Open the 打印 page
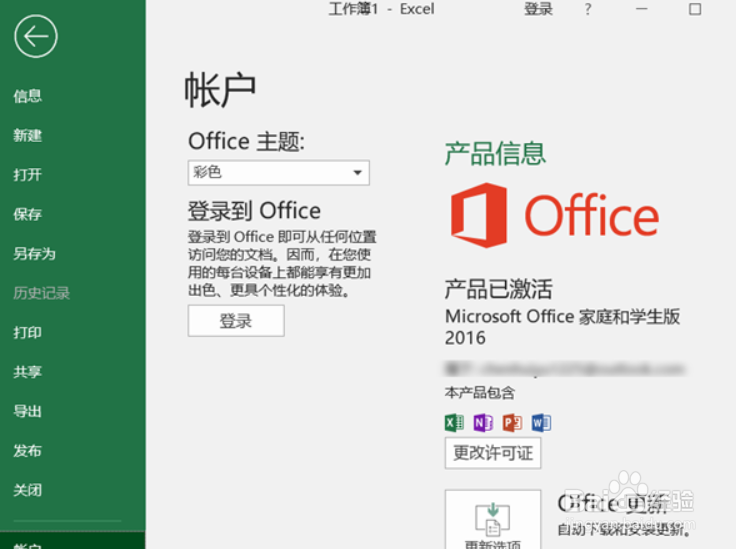736x549 pixels. 28,333
